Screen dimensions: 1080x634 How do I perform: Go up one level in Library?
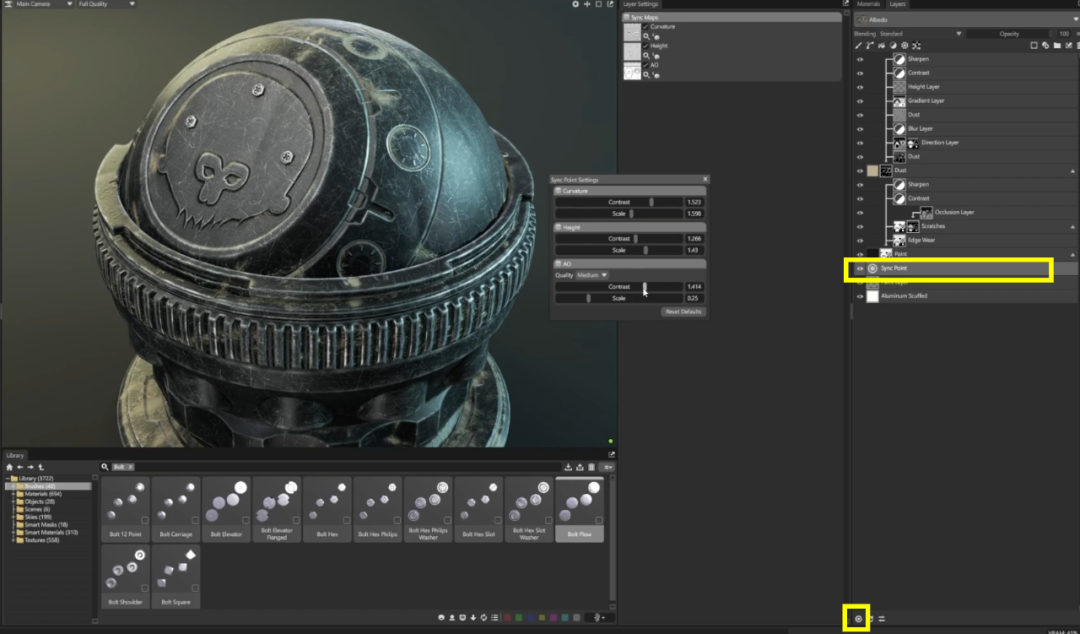(41, 467)
